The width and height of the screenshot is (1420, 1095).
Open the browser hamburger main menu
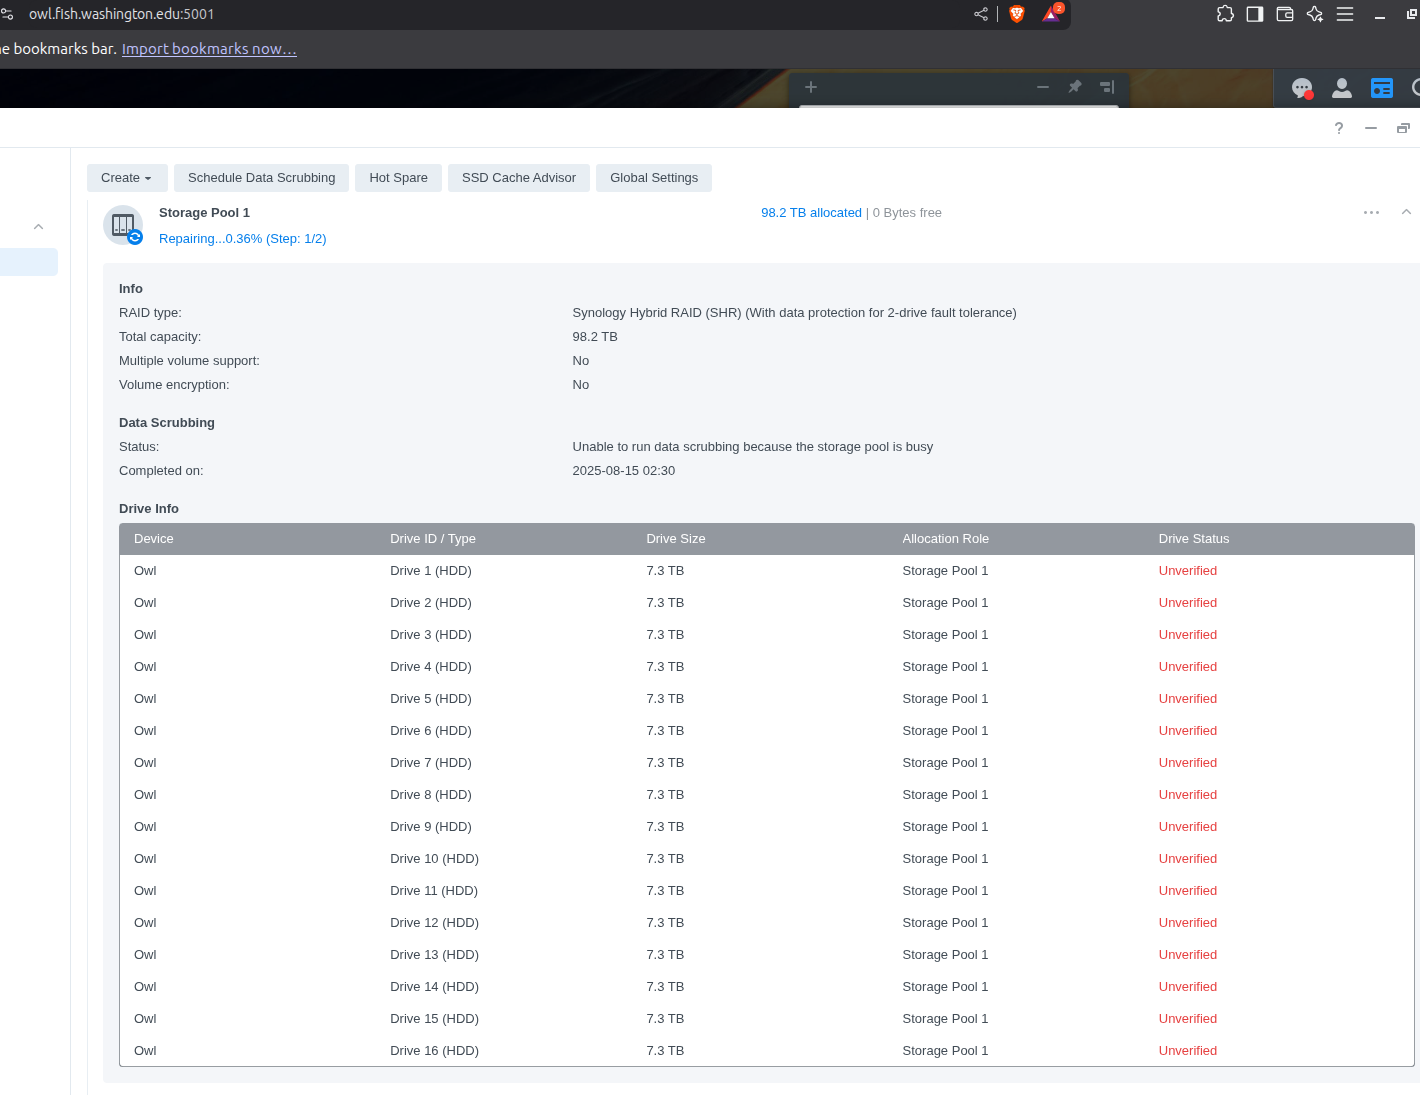click(x=1345, y=14)
